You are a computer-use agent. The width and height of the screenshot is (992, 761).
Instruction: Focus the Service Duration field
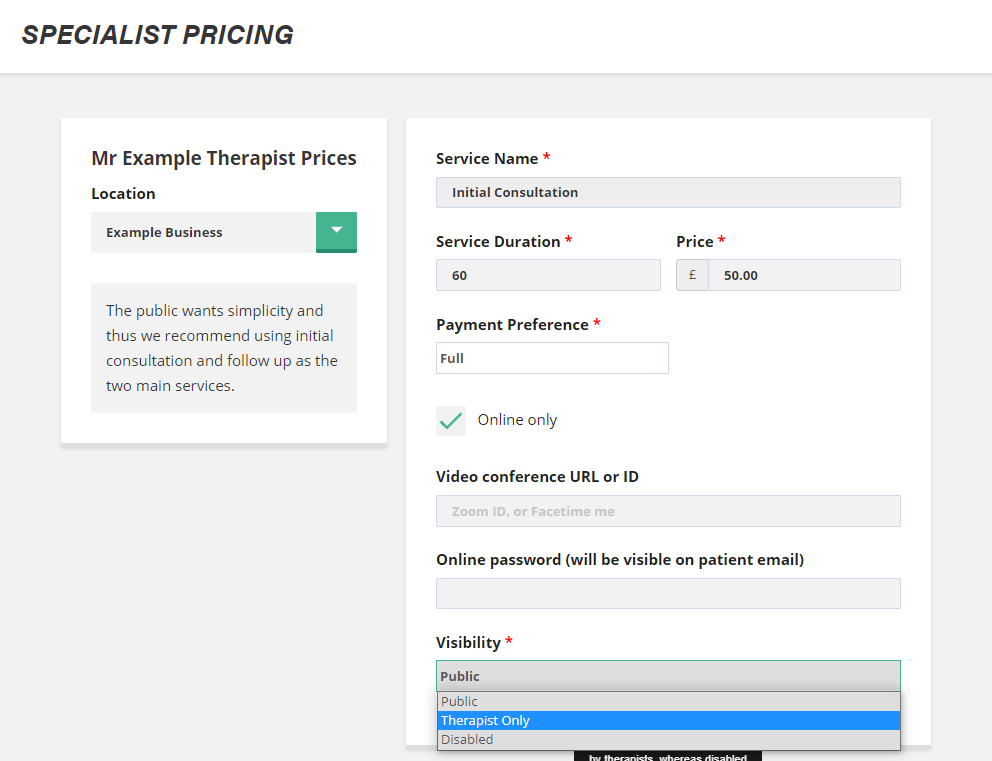(548, 275)
